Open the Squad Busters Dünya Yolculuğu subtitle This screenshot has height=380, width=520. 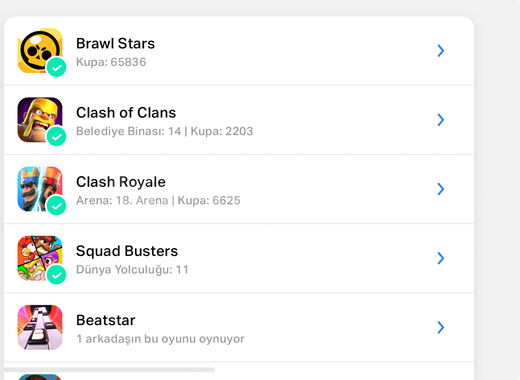[132, 270]
